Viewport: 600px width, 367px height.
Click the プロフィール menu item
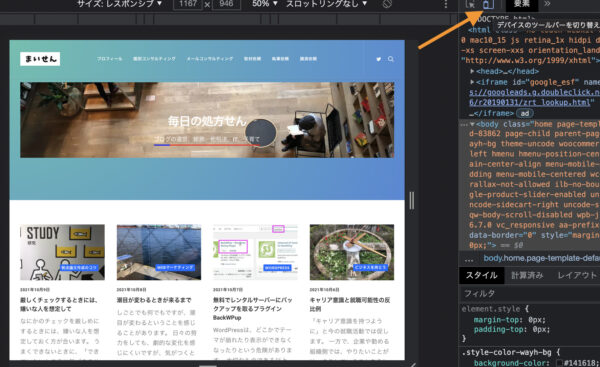pyautogui.click(x=109, y=59)
